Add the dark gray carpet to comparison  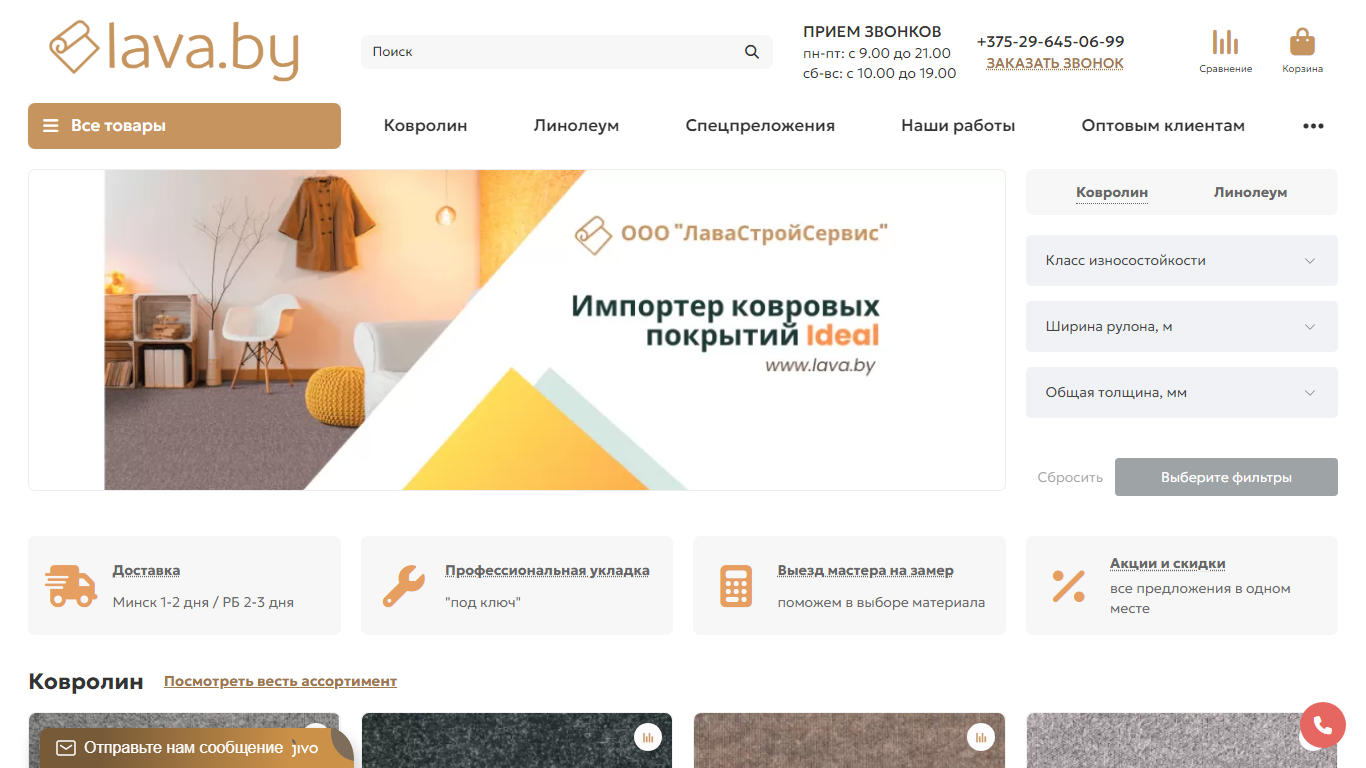[647, 738]
